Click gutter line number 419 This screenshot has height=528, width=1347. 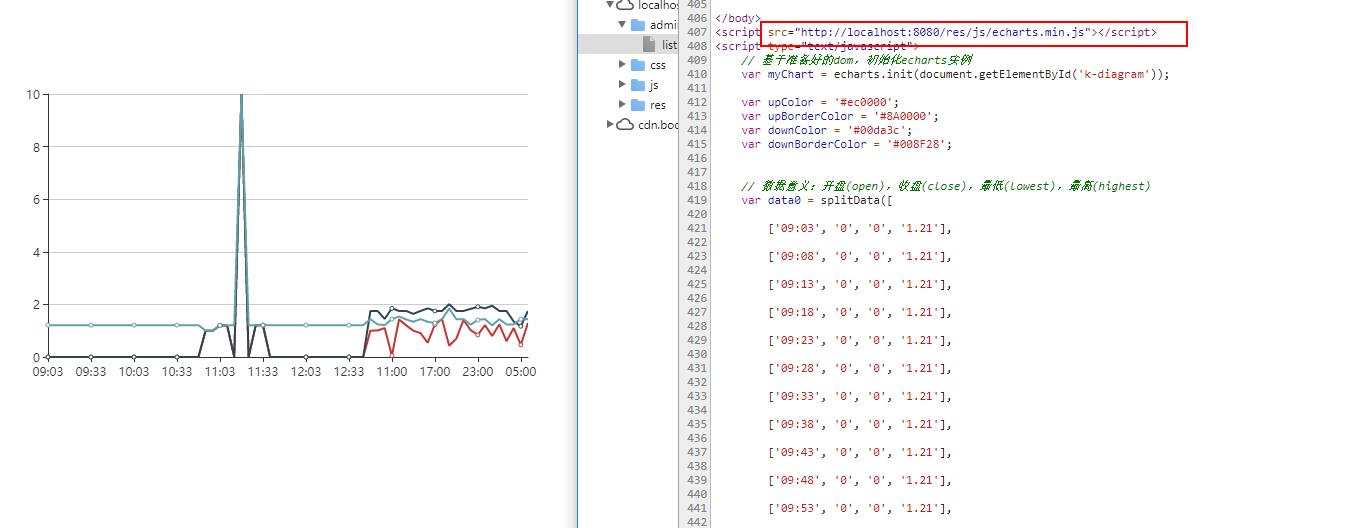(697, 200)
